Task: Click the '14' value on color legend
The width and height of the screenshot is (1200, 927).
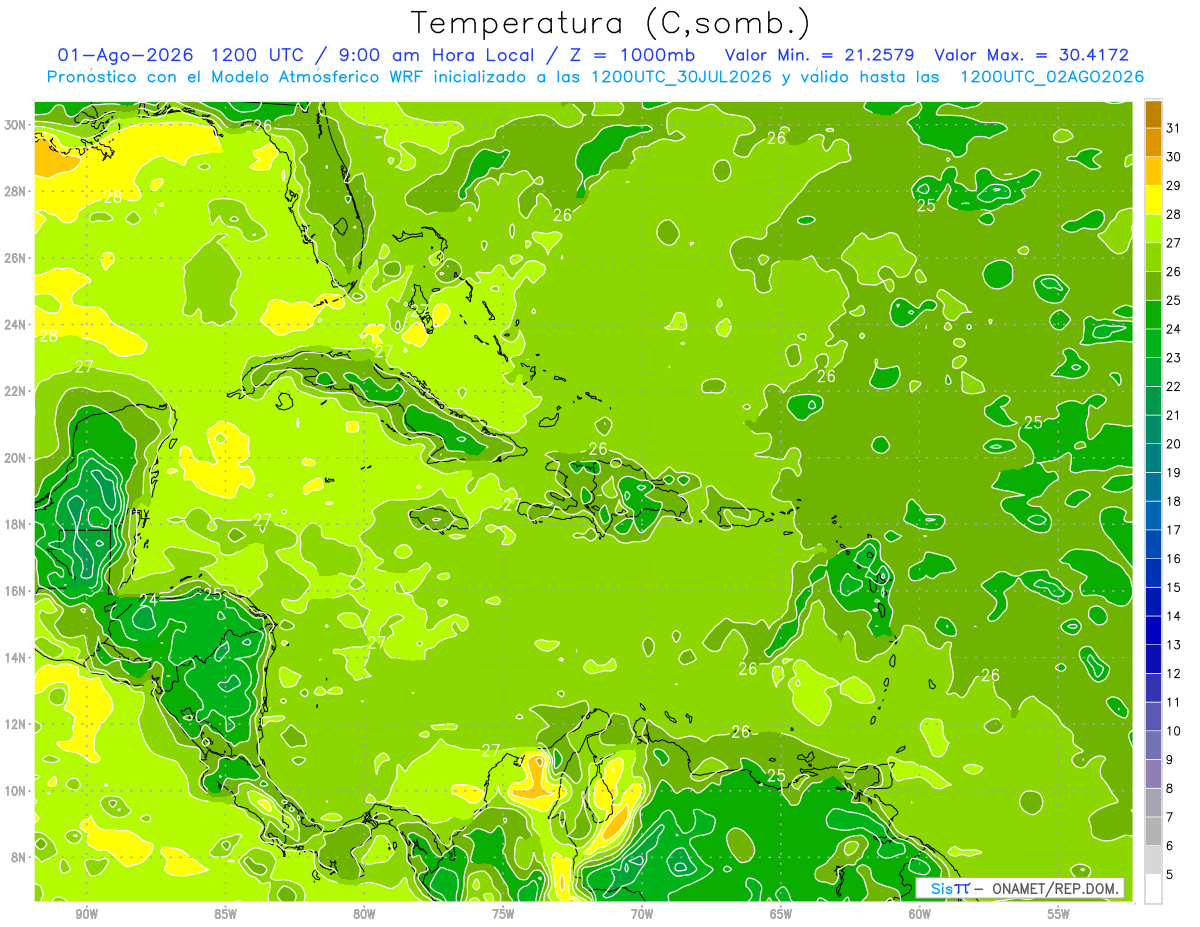Action: pos(1174,616)
